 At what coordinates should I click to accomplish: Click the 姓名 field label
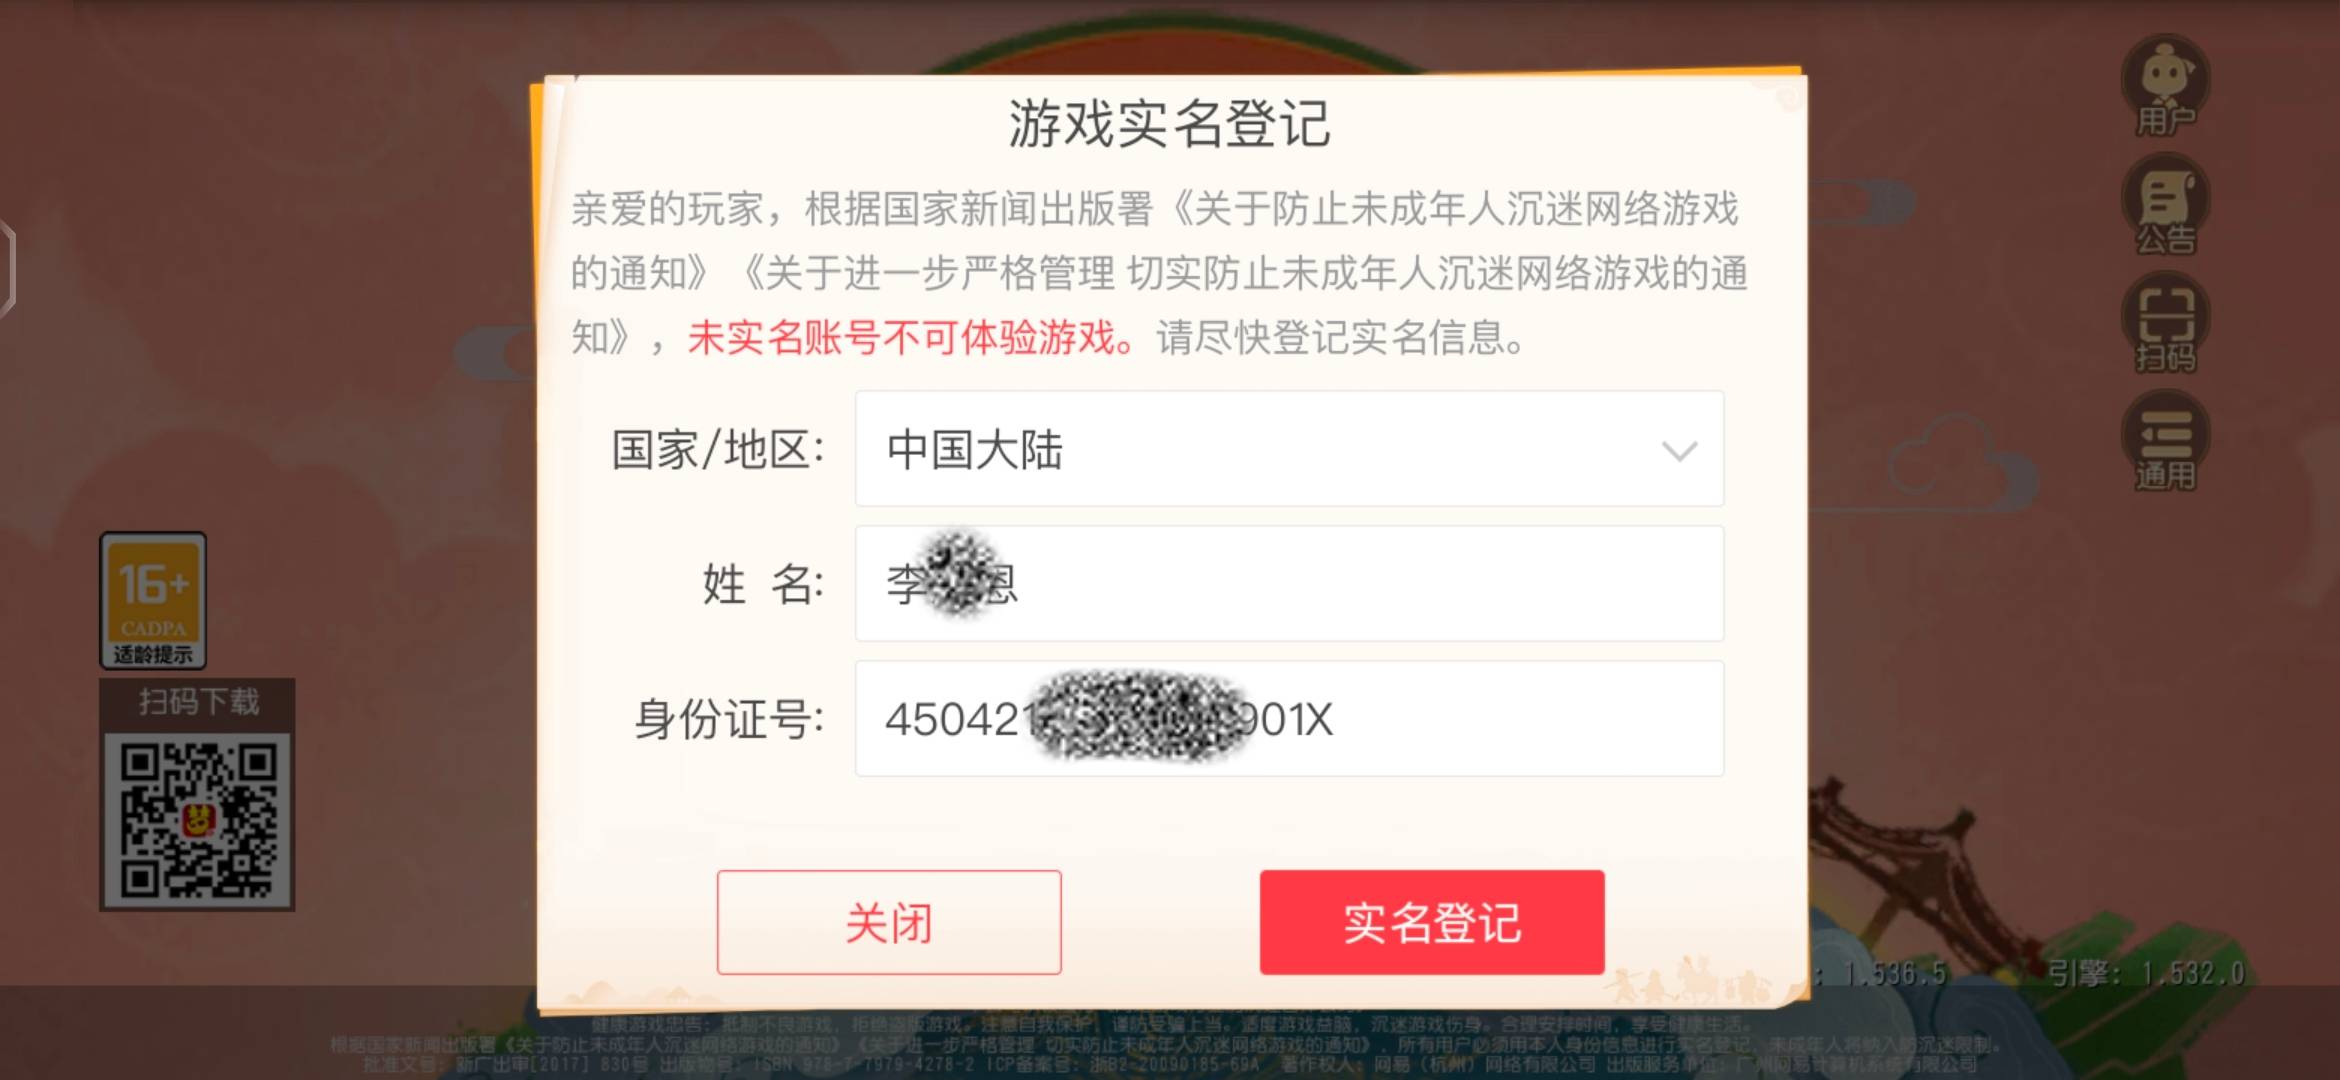click(x=763, y=584)
